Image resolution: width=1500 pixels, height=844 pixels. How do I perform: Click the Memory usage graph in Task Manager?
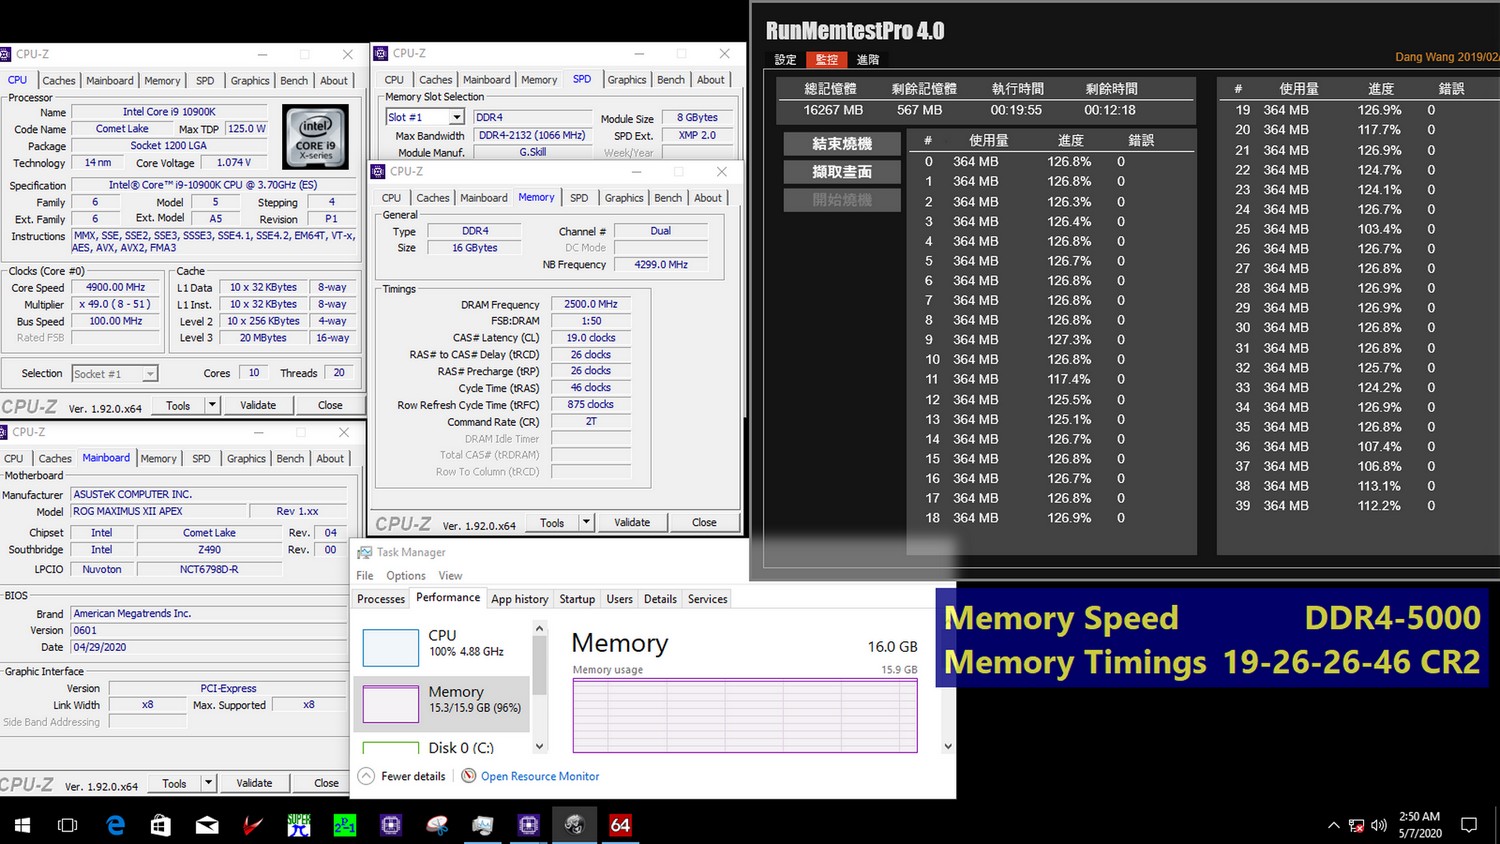[745, 716]
